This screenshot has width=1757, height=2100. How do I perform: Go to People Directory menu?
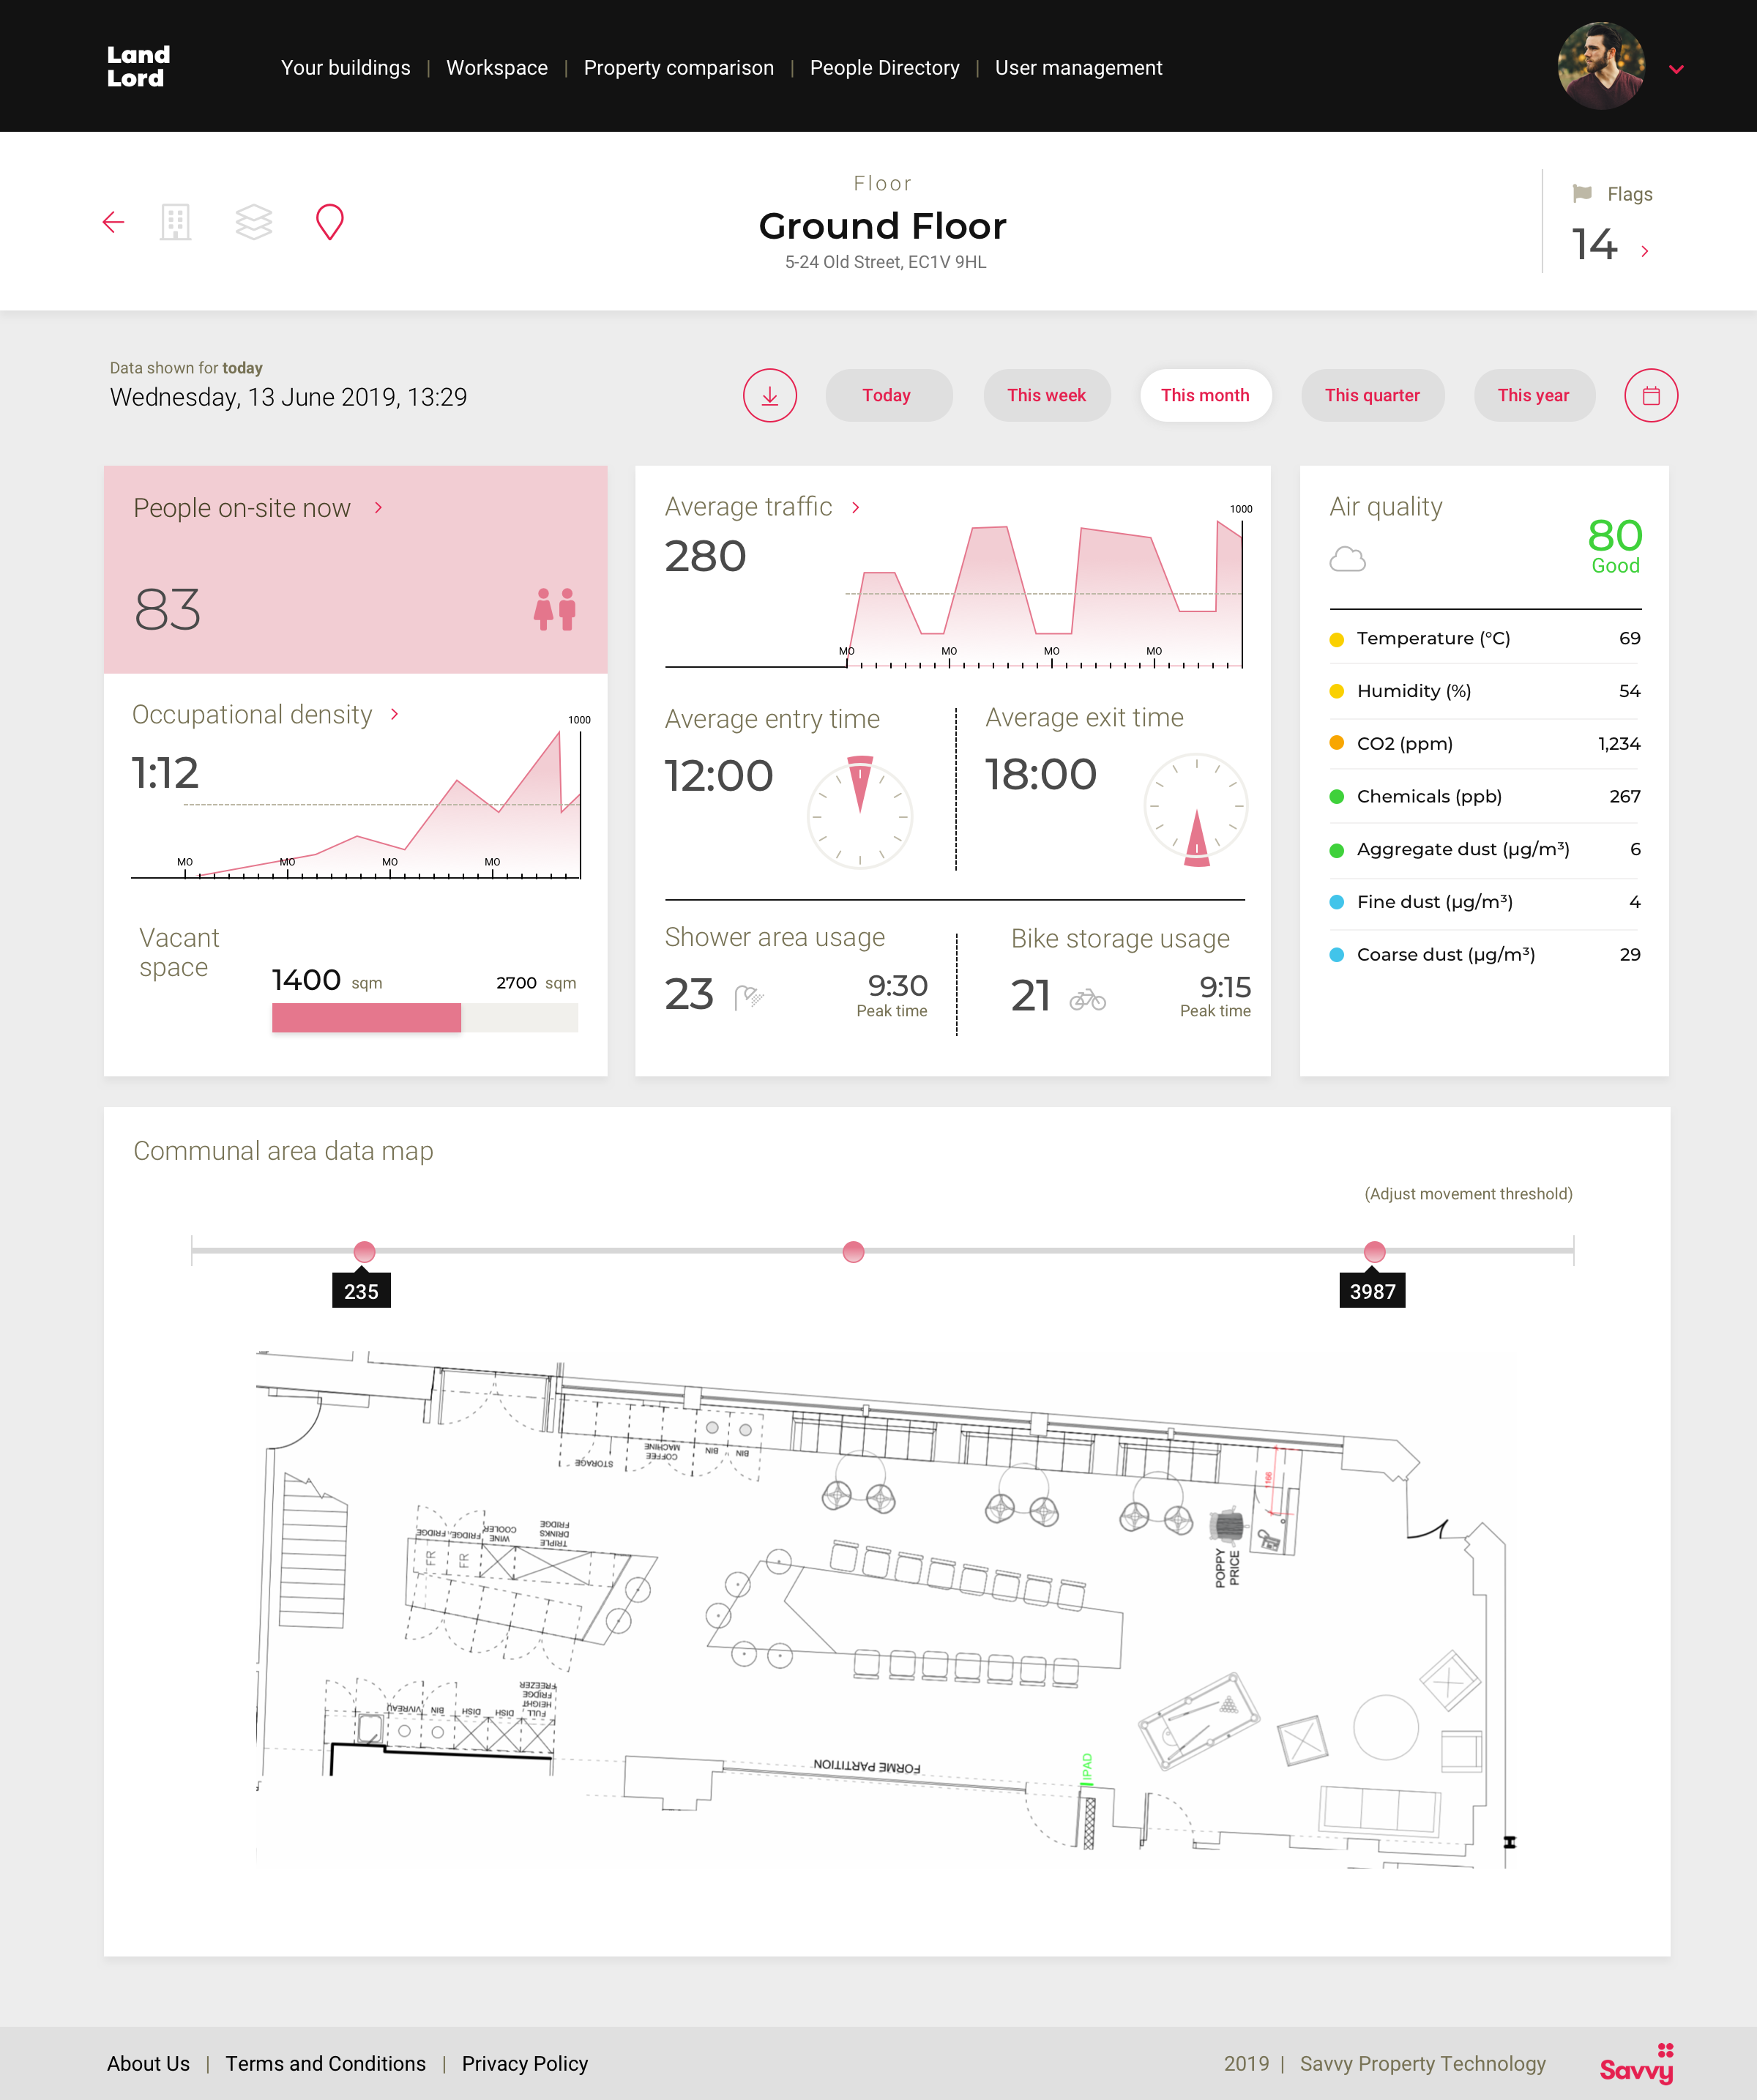point(884,68)
